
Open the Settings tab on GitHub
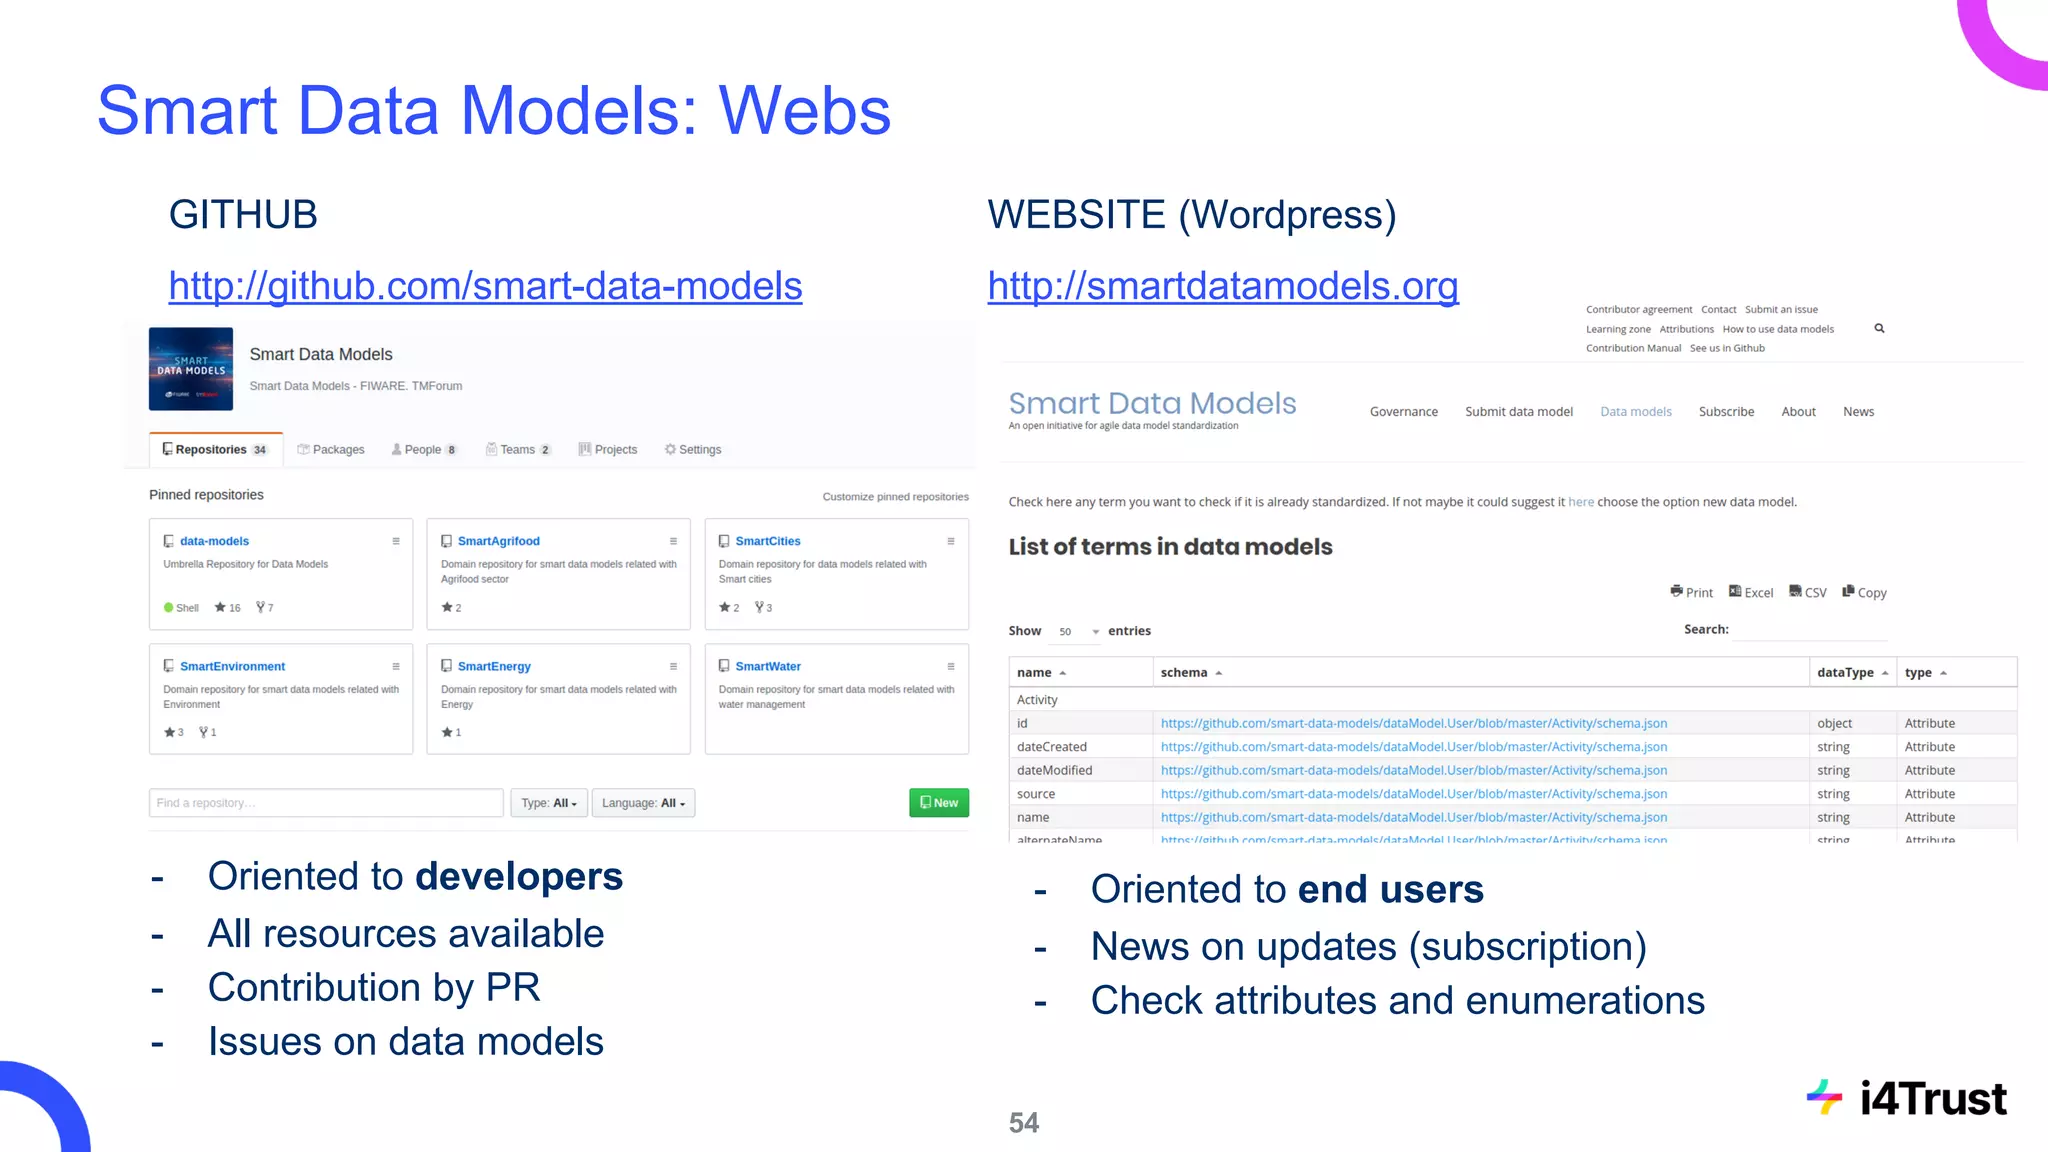(693, 450)
